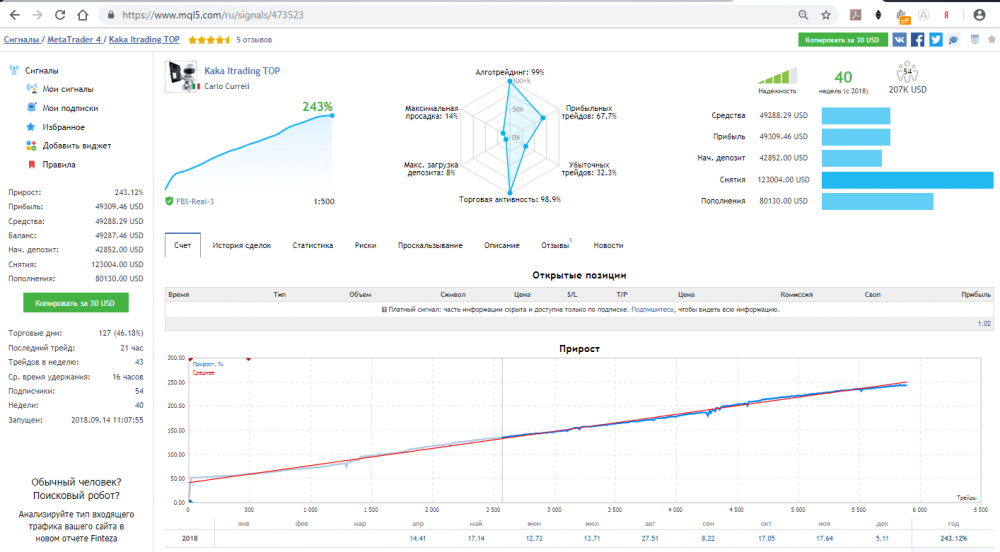
Task: Switch to Новости tab
Action: [608, 245]
